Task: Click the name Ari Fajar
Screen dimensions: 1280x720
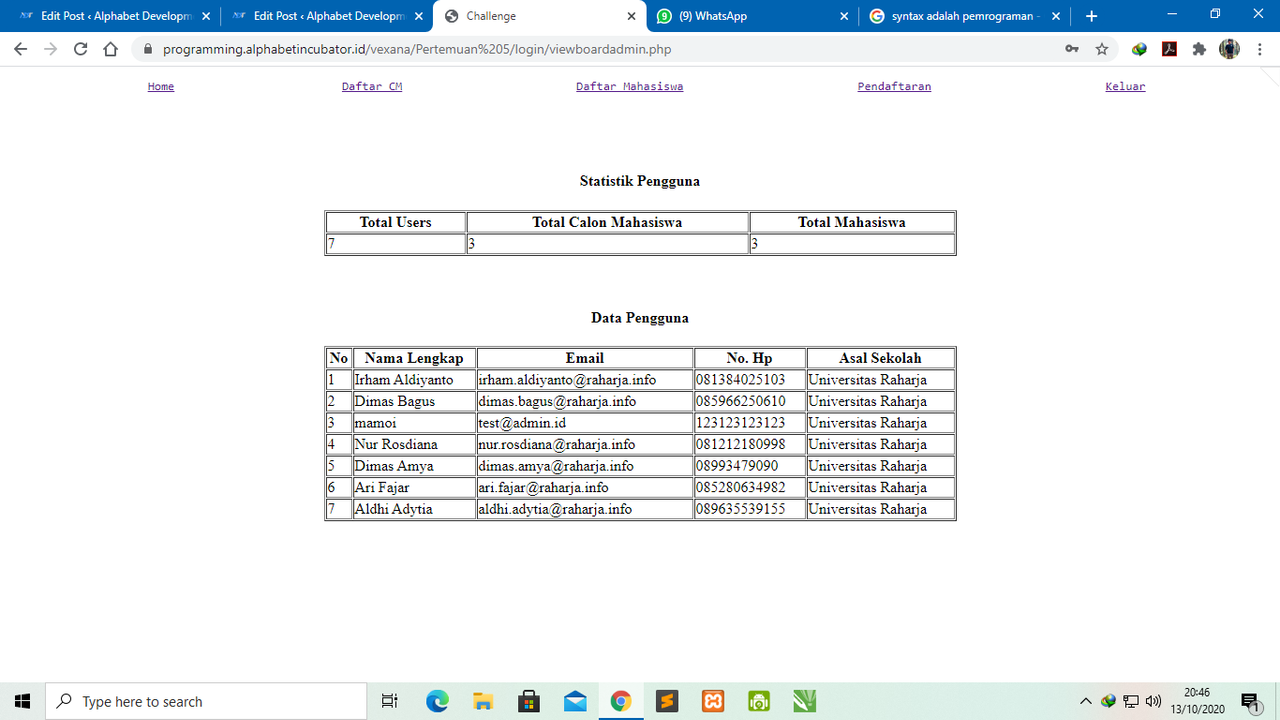Action: click(382, 488)
